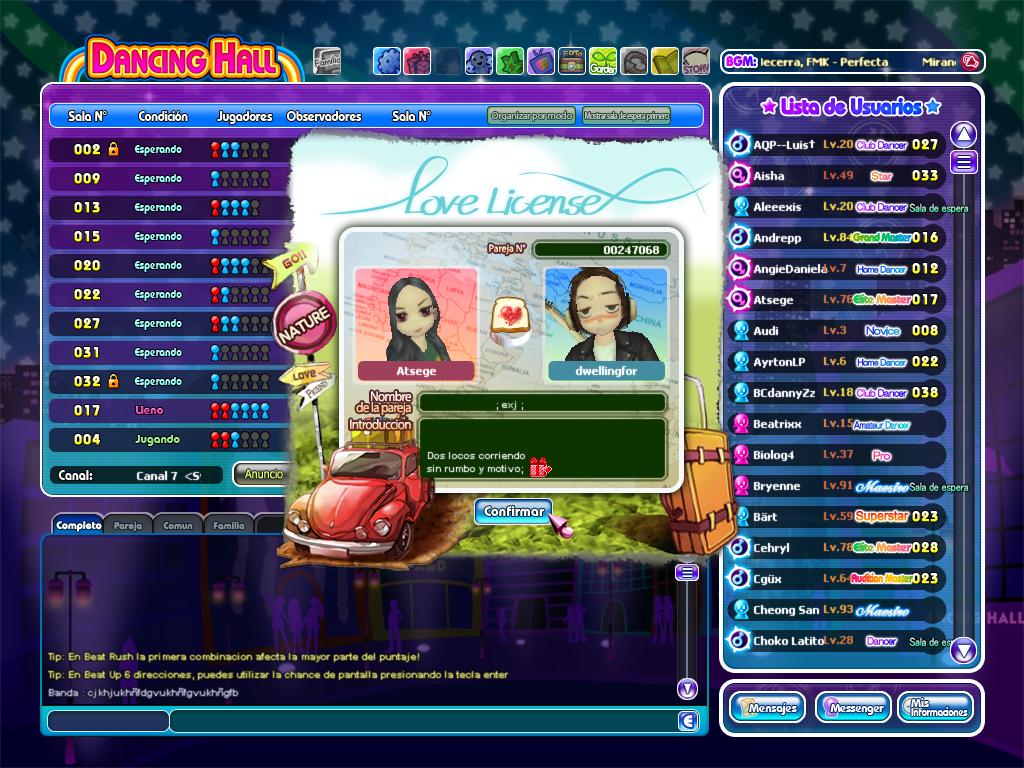1024x768 pixels.
Task: Select room 017 marked Lleno
Action: [x=170, y=410]
